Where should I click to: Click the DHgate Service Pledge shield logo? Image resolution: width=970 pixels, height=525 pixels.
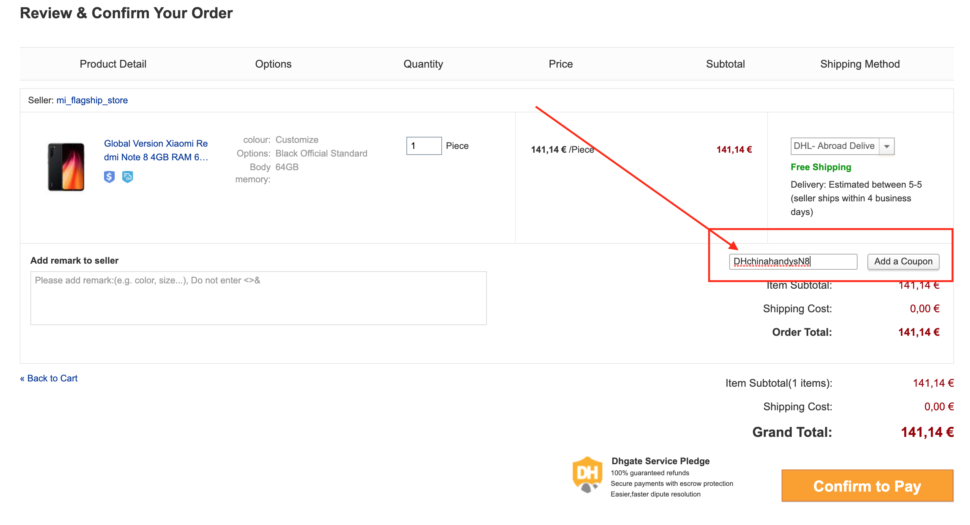coord(587,475)
